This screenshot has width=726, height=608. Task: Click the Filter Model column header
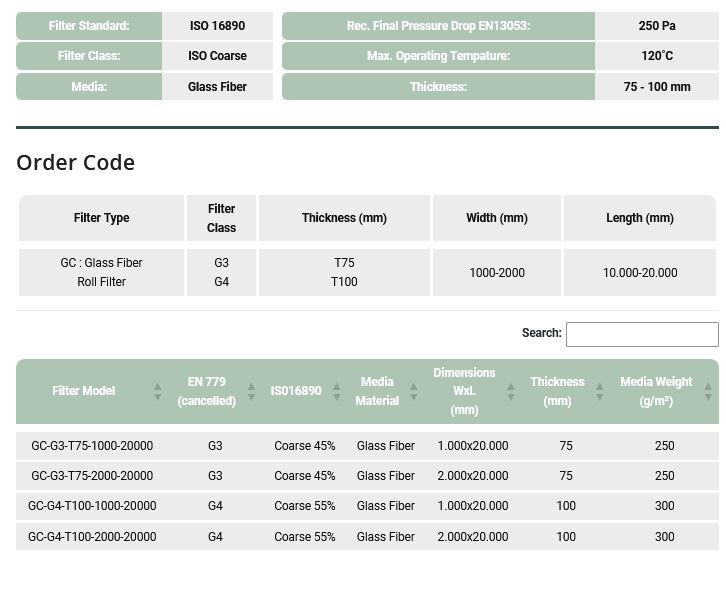tap(84, 391)
